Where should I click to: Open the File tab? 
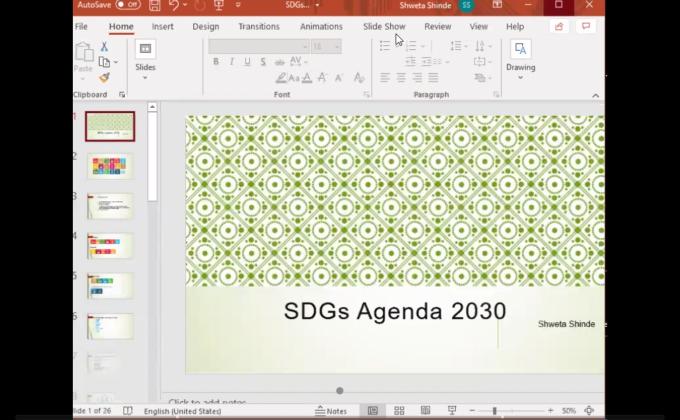pos(81,26)
